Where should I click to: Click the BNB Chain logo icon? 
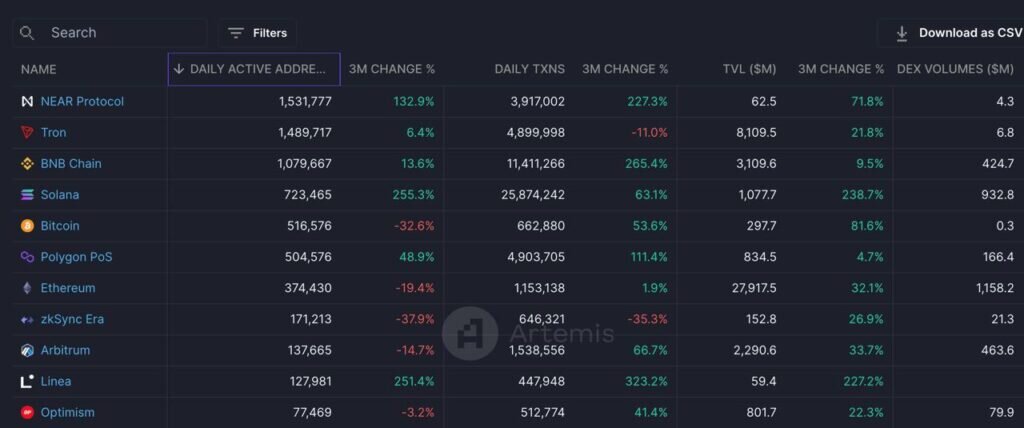coord(27,164)
